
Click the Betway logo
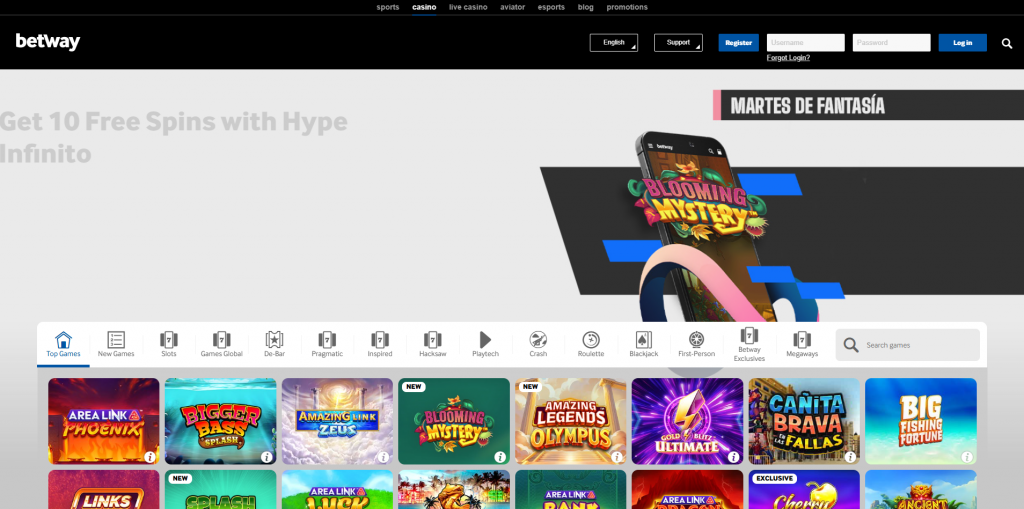coord(48,42)
